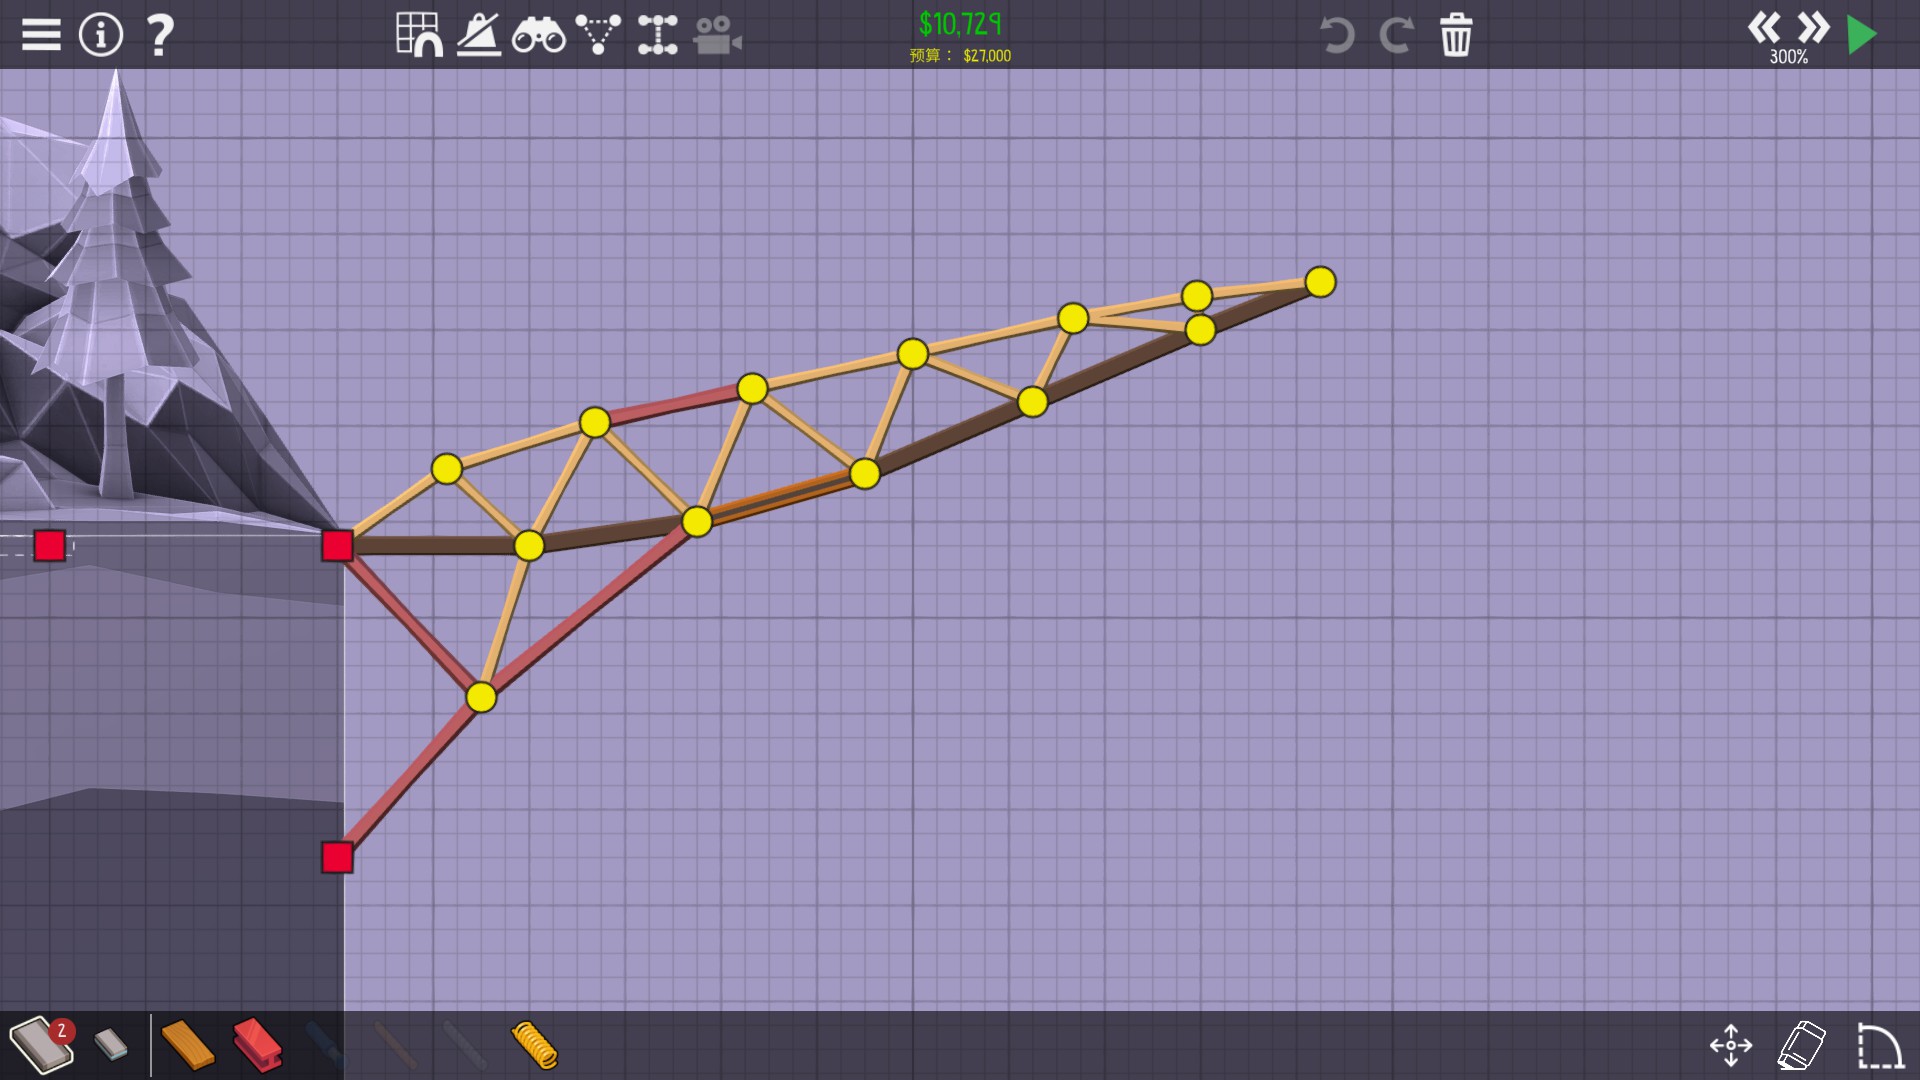Select the red steel beam material
The image size is (1920, 1080).
point(257,1045)
